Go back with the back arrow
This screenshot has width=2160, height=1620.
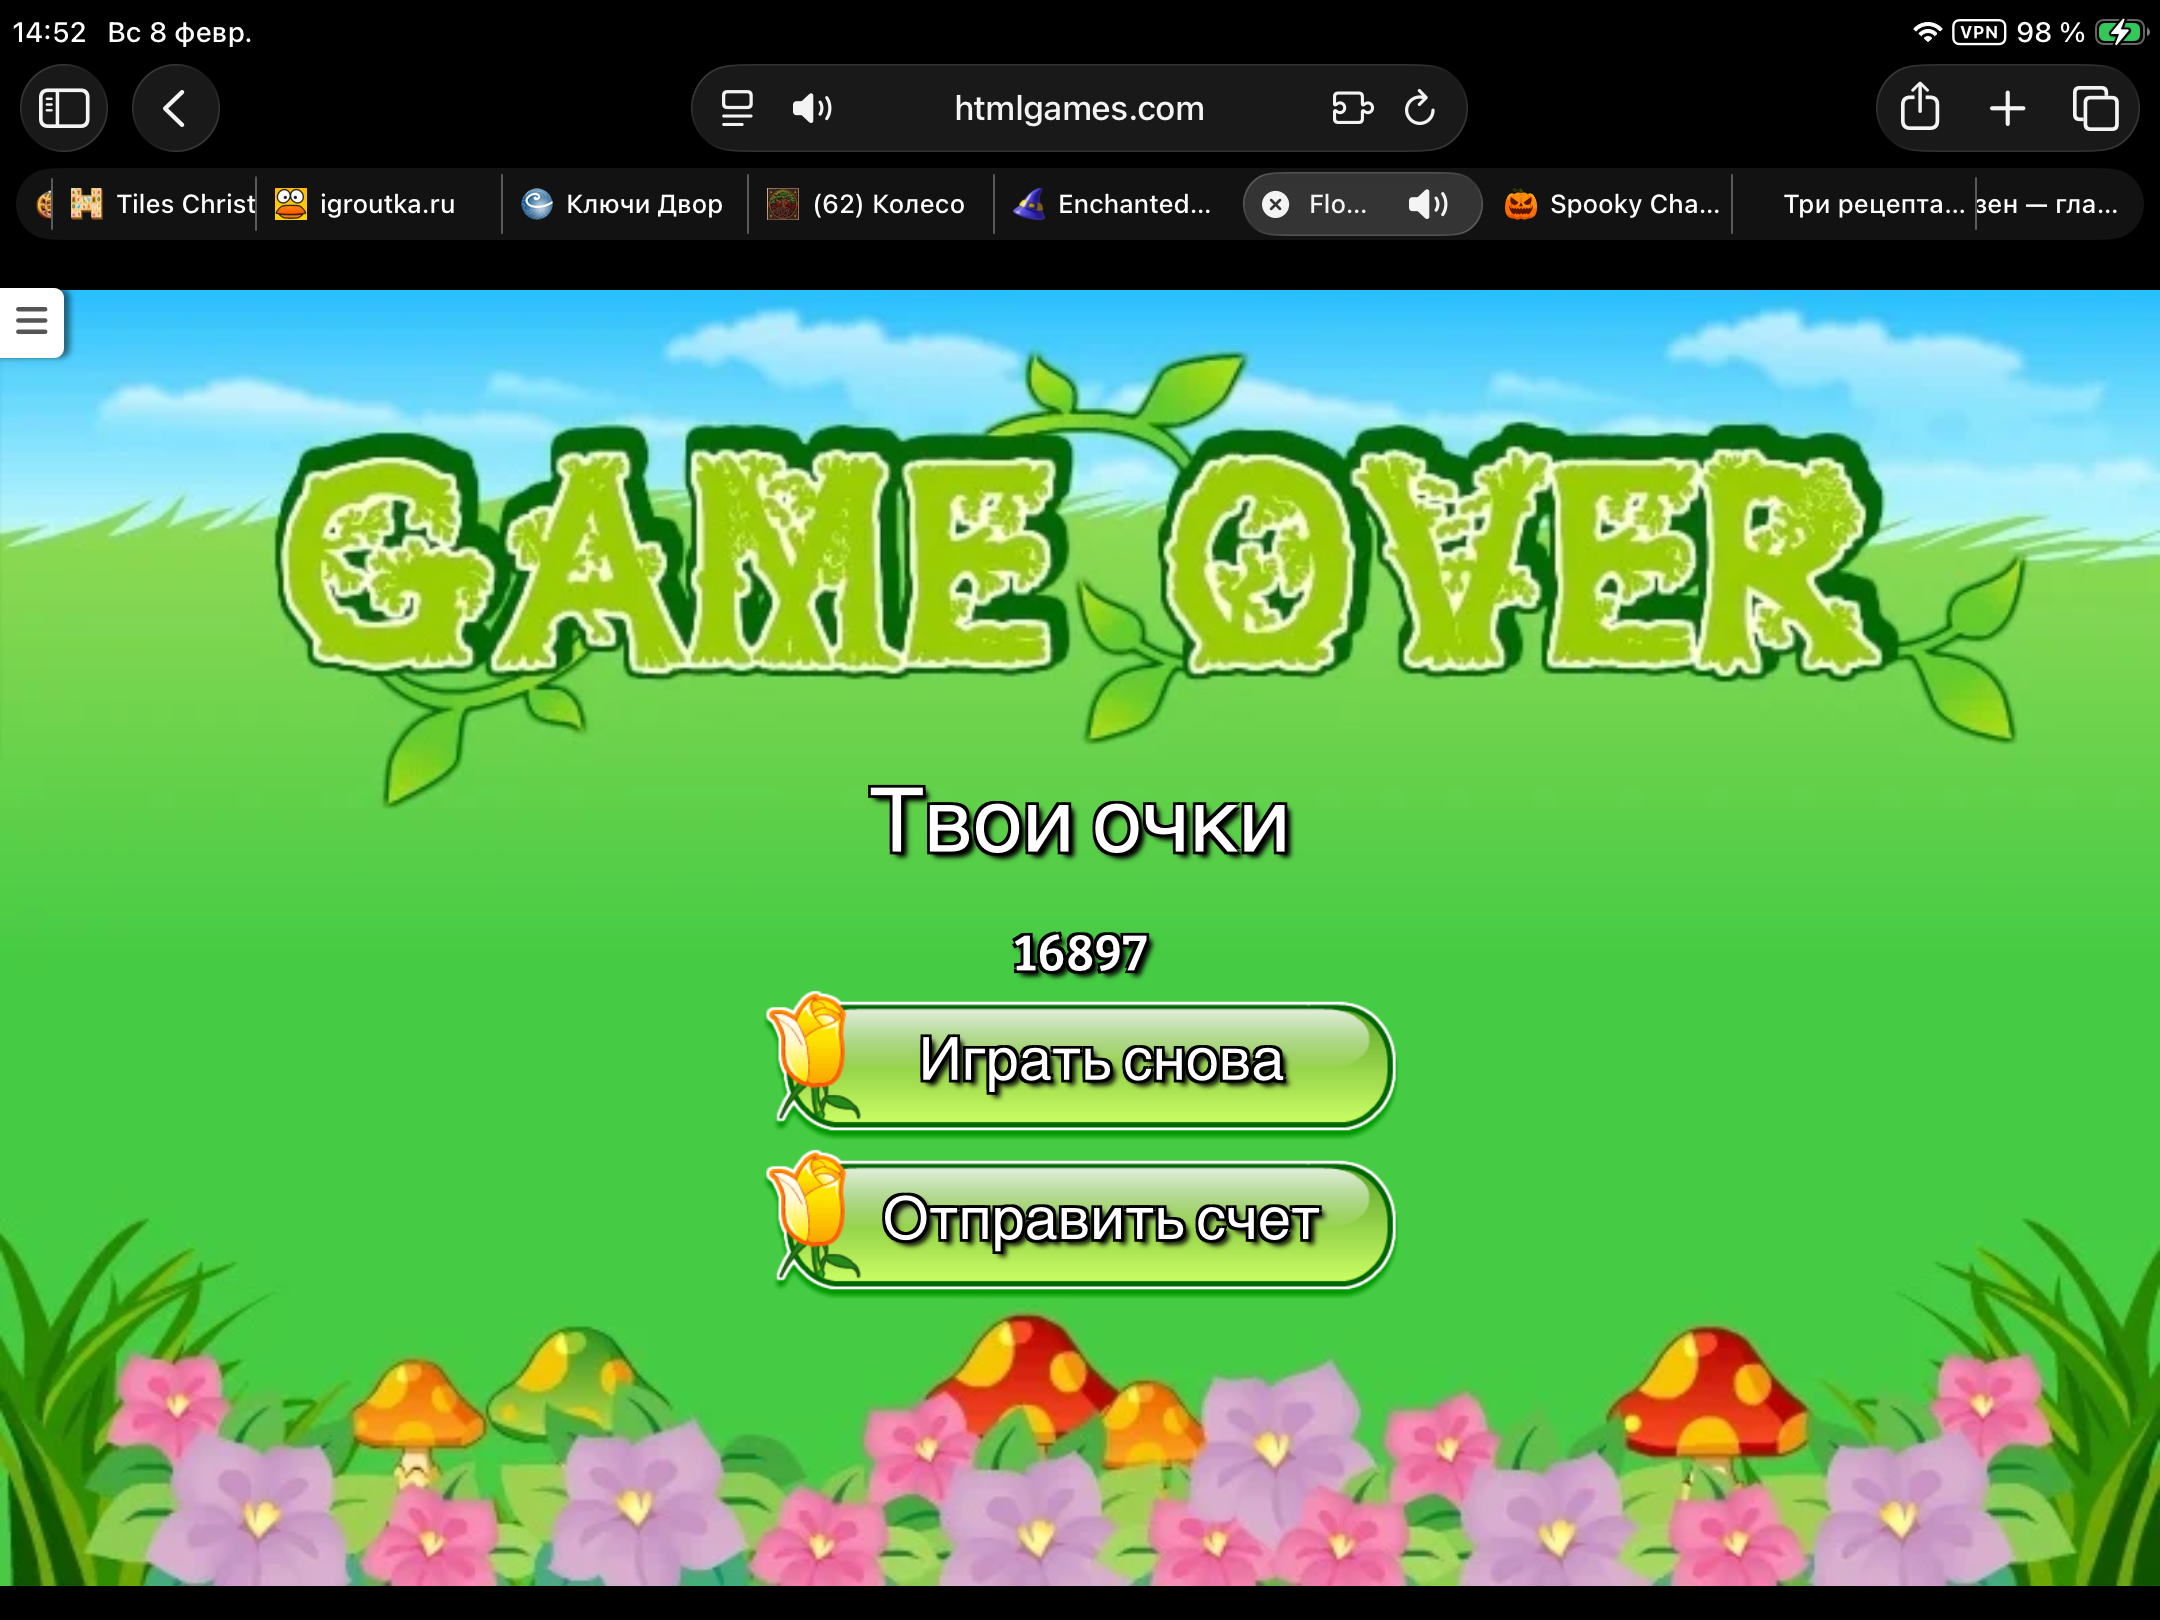coord(175,108)
